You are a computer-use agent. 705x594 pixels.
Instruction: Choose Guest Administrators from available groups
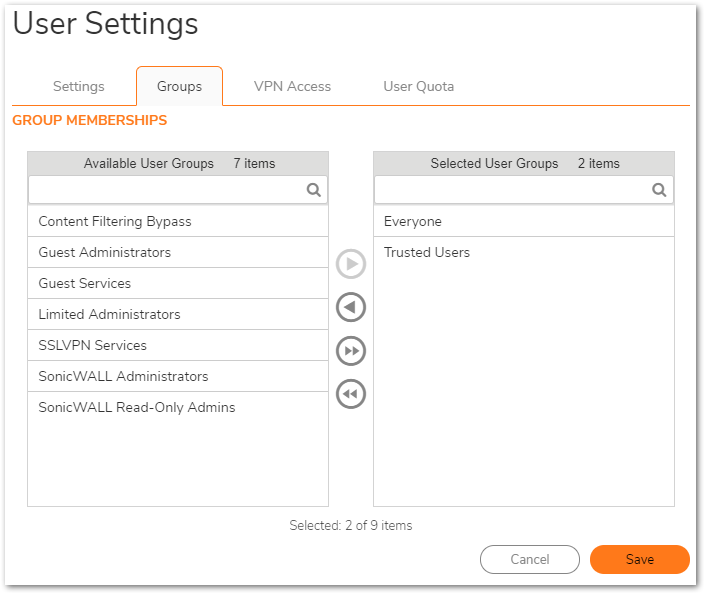click(105, 252)
